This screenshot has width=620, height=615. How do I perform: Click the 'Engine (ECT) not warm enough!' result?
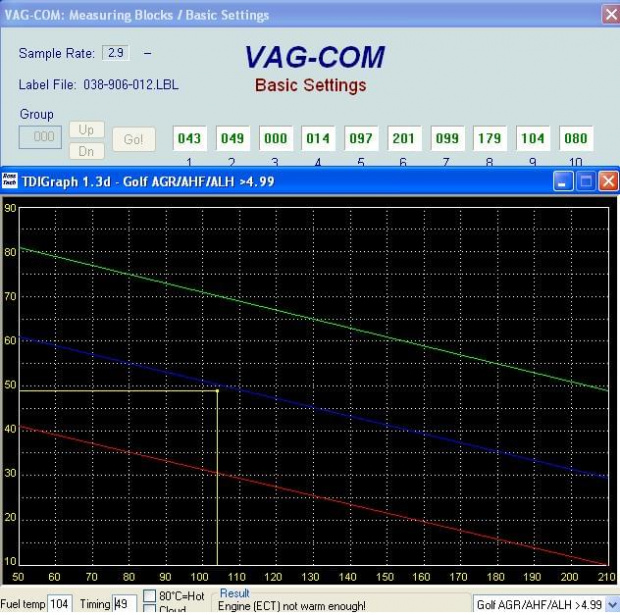point(291,606)
